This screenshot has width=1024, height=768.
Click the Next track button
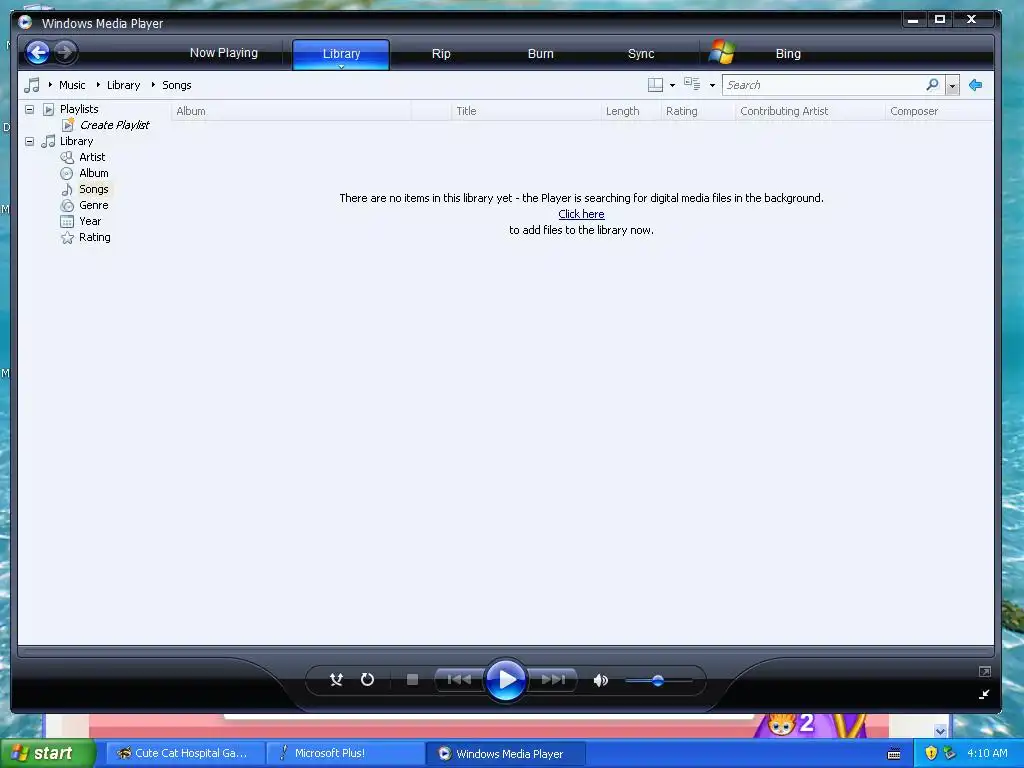[552, 680]
